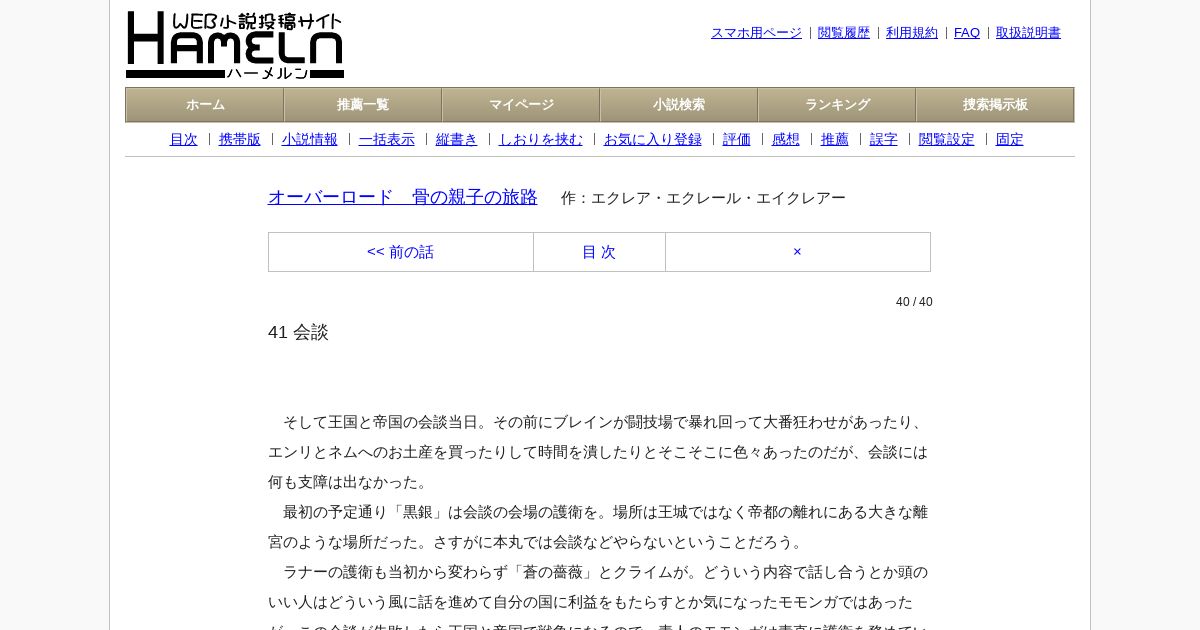
Task: Switch to 携帯版 mobile version
Action: point(240,140)
